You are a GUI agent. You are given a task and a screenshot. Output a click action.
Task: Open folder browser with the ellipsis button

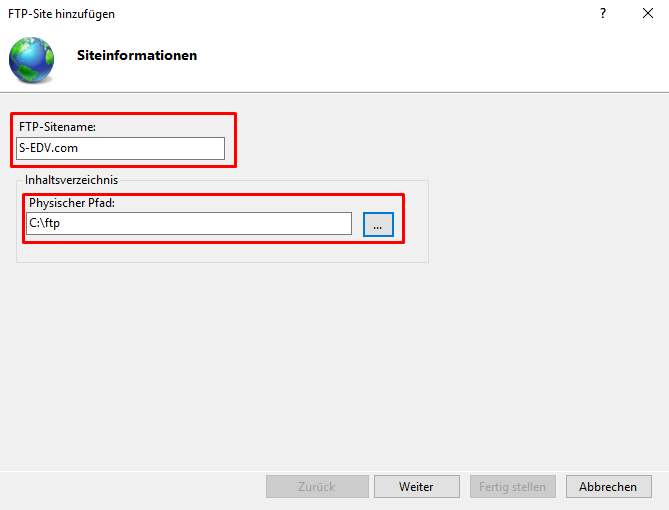click(378, 224)
